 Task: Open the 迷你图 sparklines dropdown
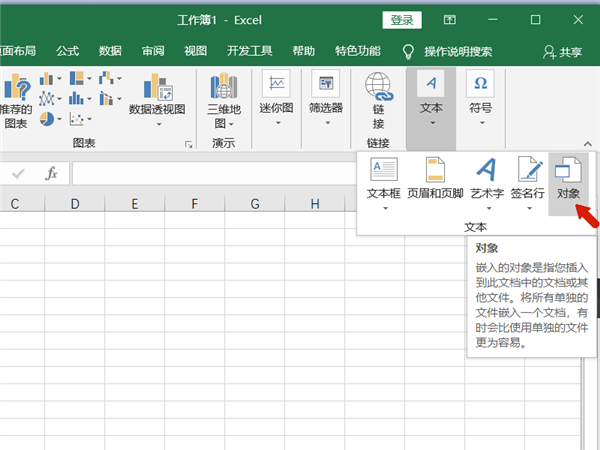276,123
